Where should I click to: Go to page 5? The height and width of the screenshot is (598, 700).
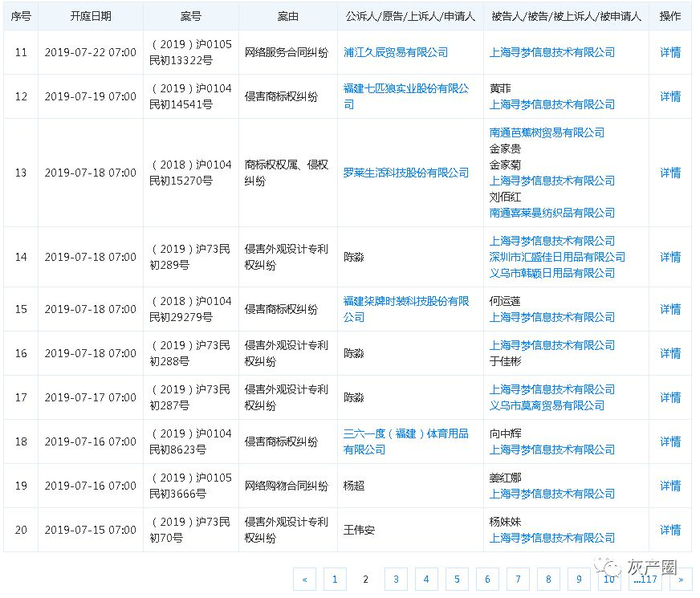pos(457,579)
